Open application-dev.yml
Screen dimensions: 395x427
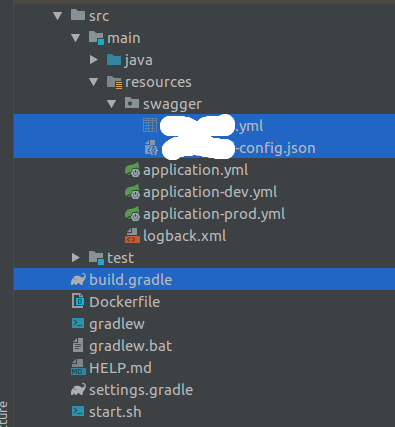[210, 193]
